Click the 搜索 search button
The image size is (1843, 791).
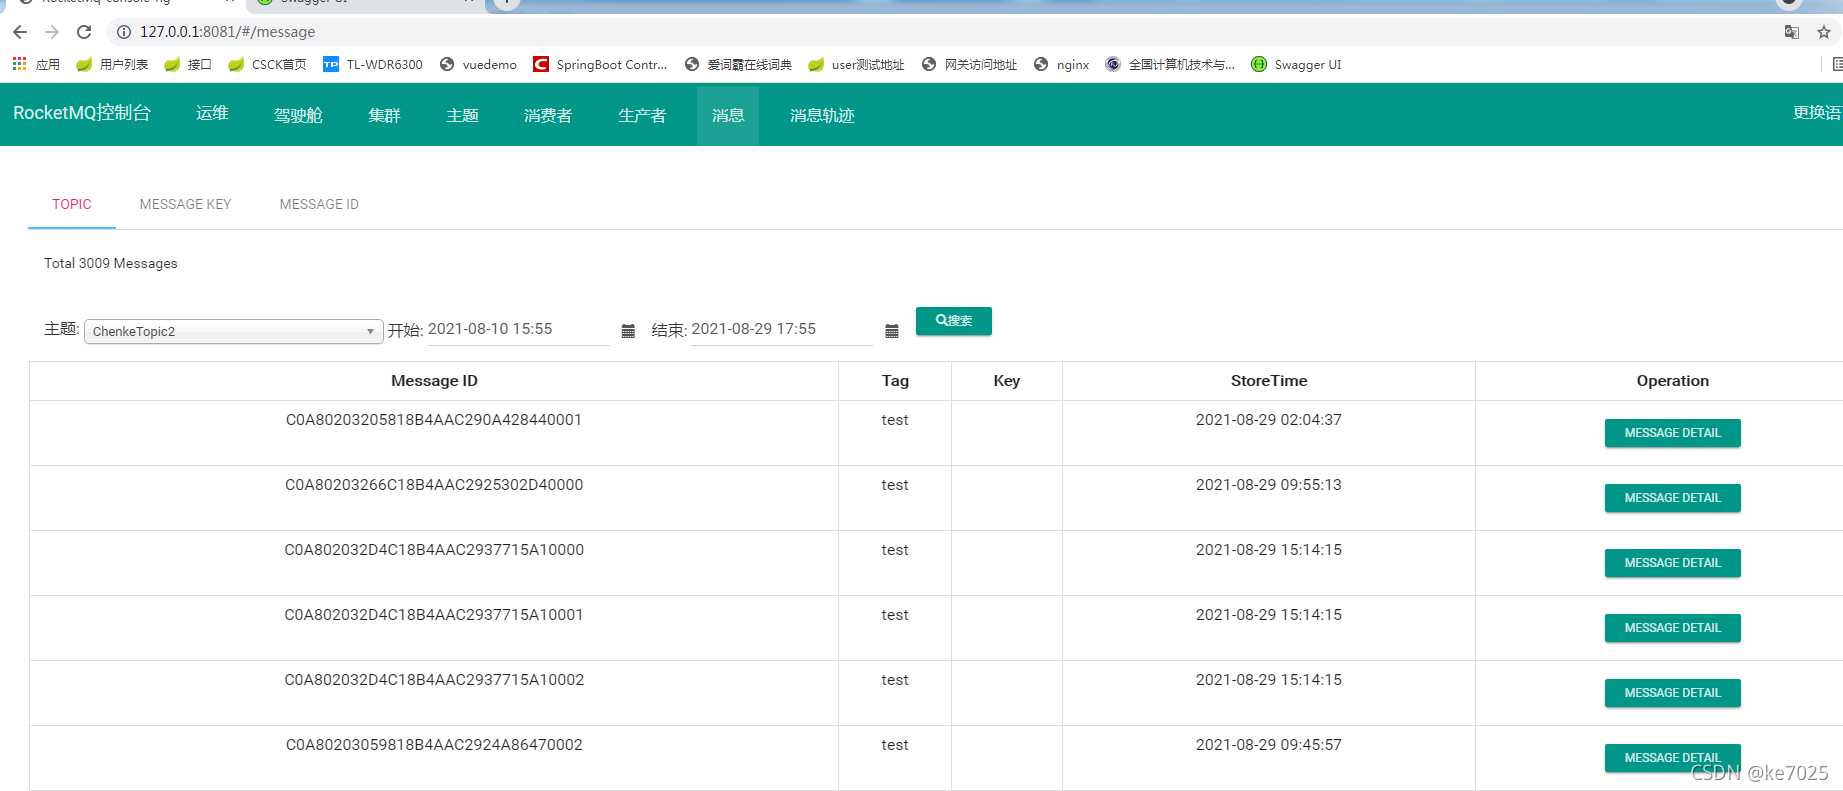954,321
